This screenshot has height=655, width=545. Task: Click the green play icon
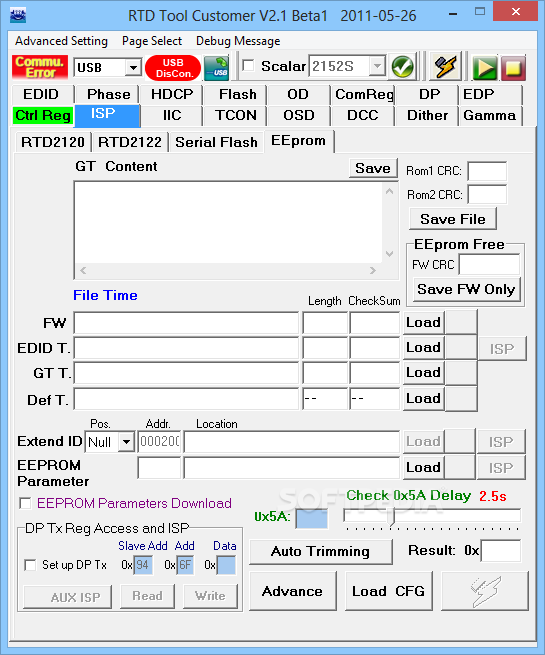tap(484, 68)
